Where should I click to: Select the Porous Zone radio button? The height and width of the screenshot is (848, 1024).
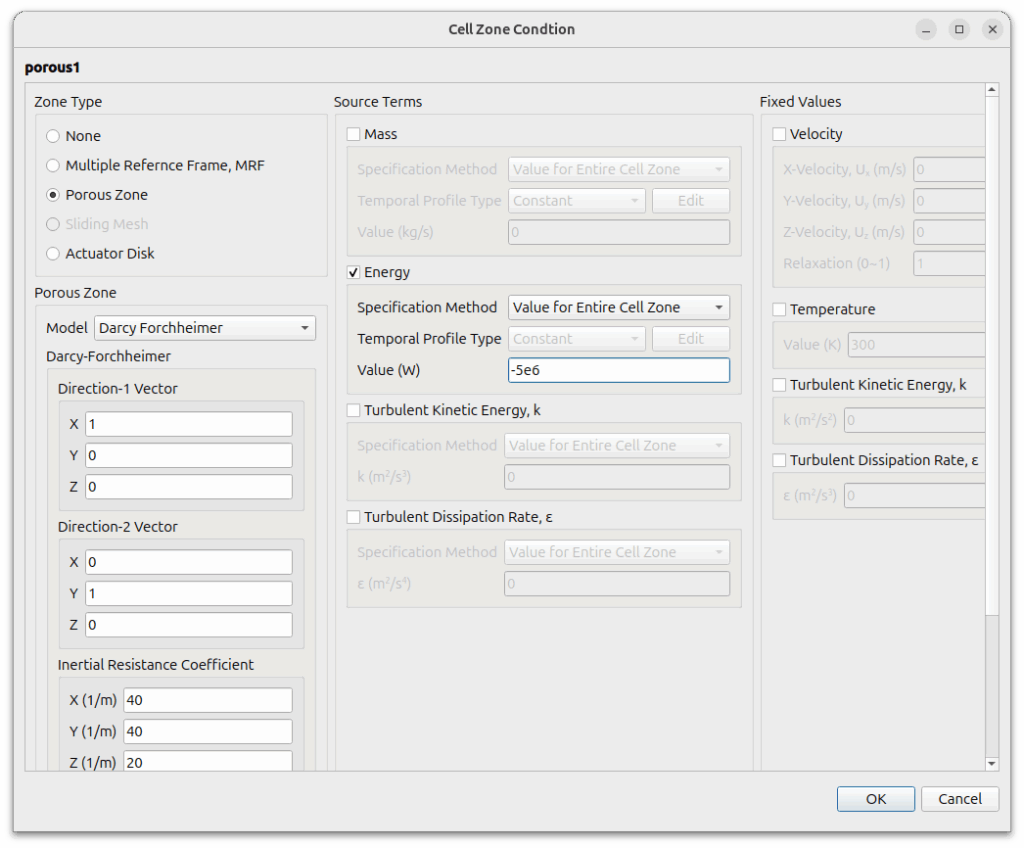pyautogui.click(x=53, y=195)
